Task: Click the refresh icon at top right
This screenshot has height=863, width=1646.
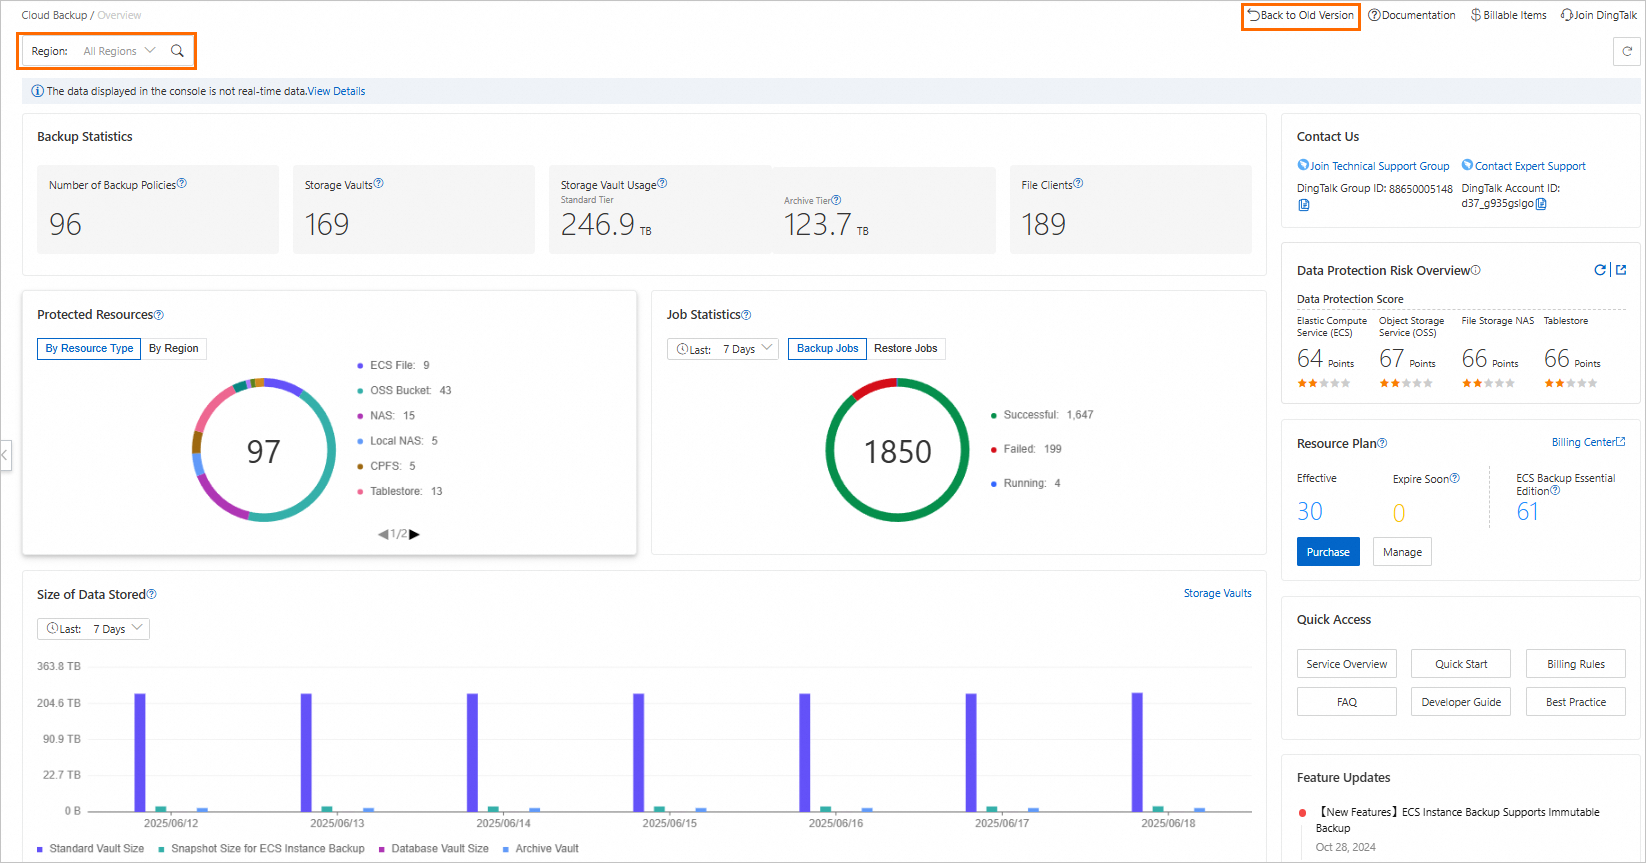Action: (x=1626, y=51)
